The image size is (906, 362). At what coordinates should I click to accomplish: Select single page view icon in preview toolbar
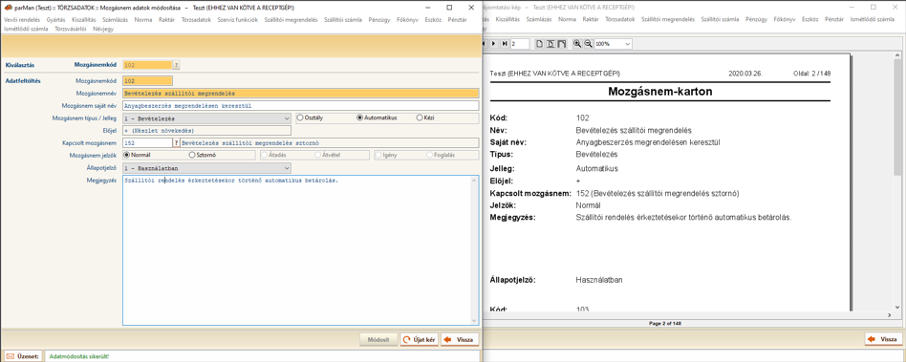[x=540, y=44]
